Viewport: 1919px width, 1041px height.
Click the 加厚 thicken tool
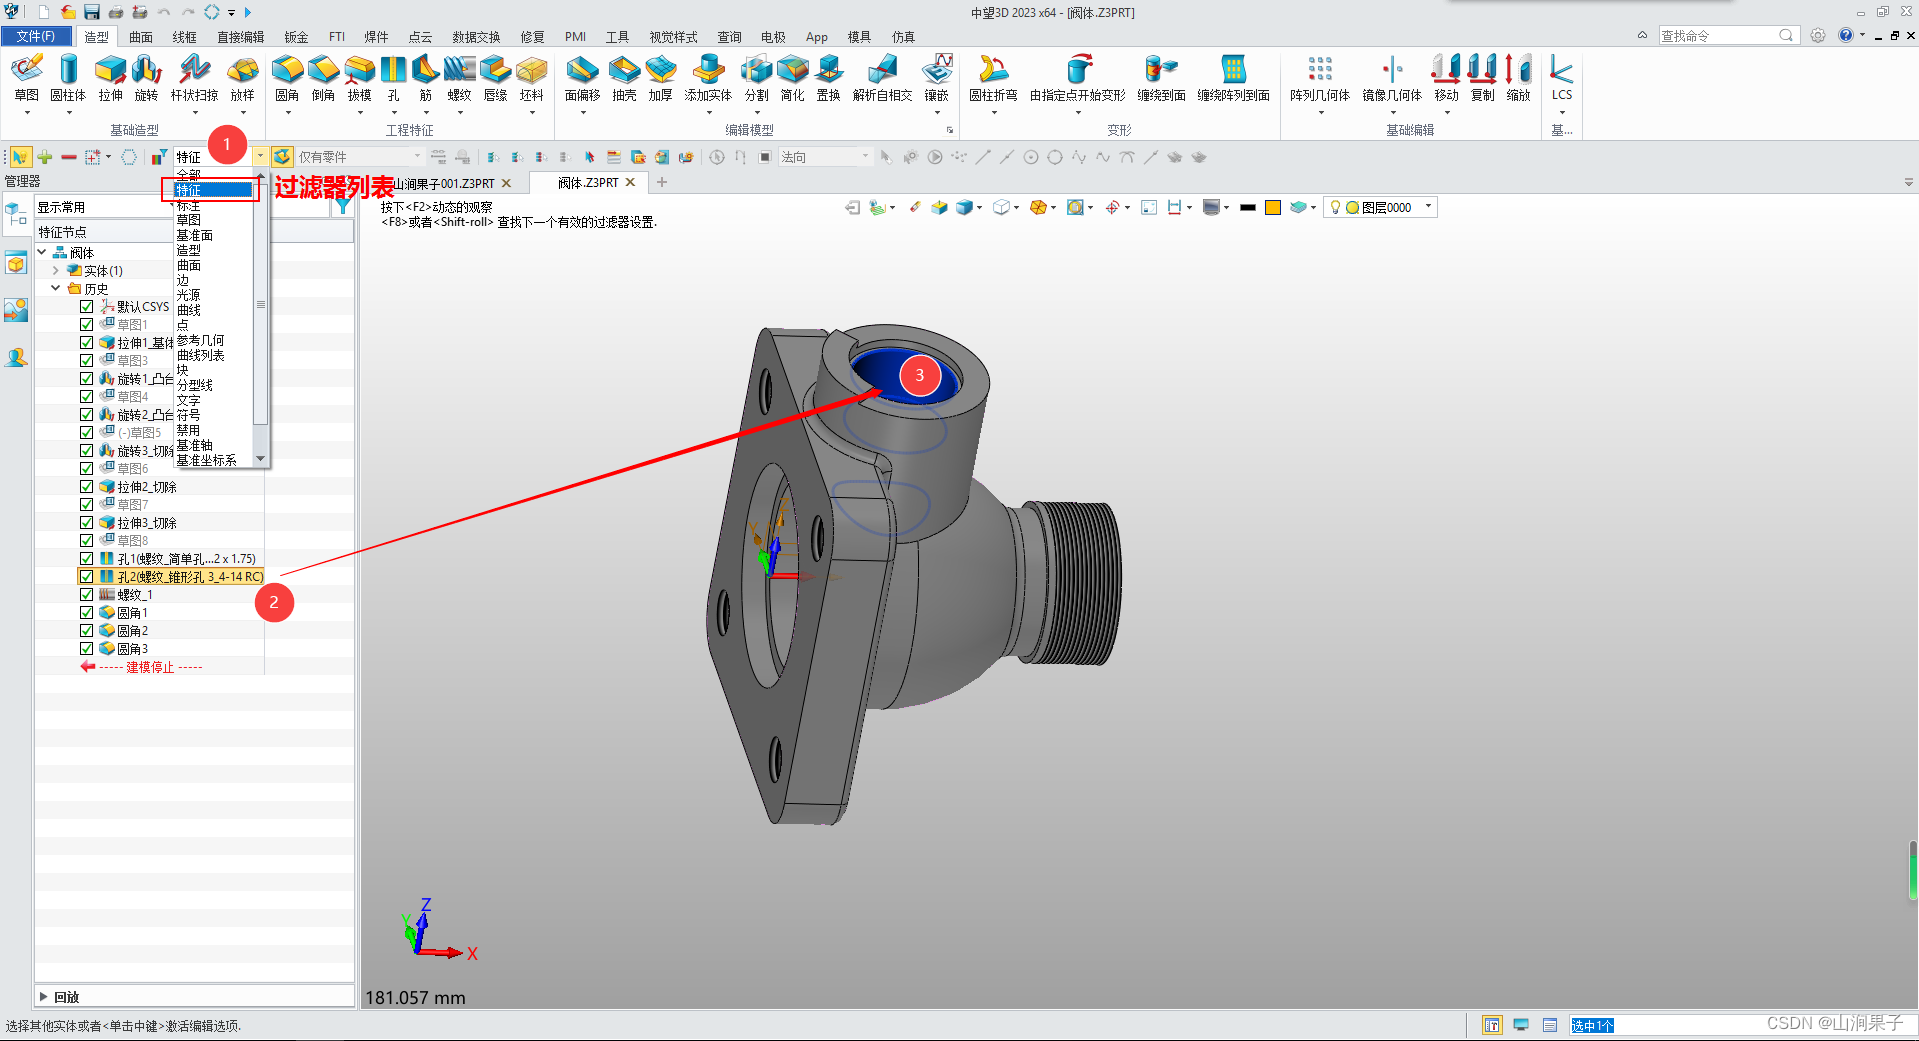click(x=660, y=78)
